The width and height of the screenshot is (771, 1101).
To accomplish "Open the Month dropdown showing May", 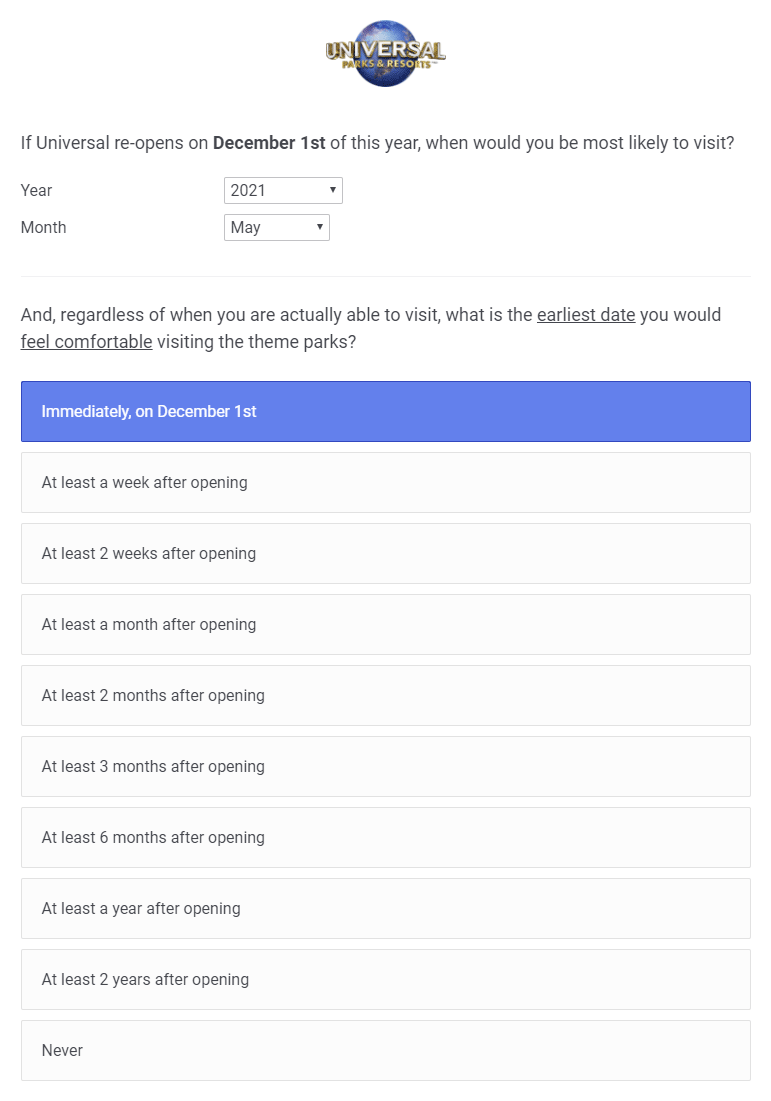I will tap(275, 227).
